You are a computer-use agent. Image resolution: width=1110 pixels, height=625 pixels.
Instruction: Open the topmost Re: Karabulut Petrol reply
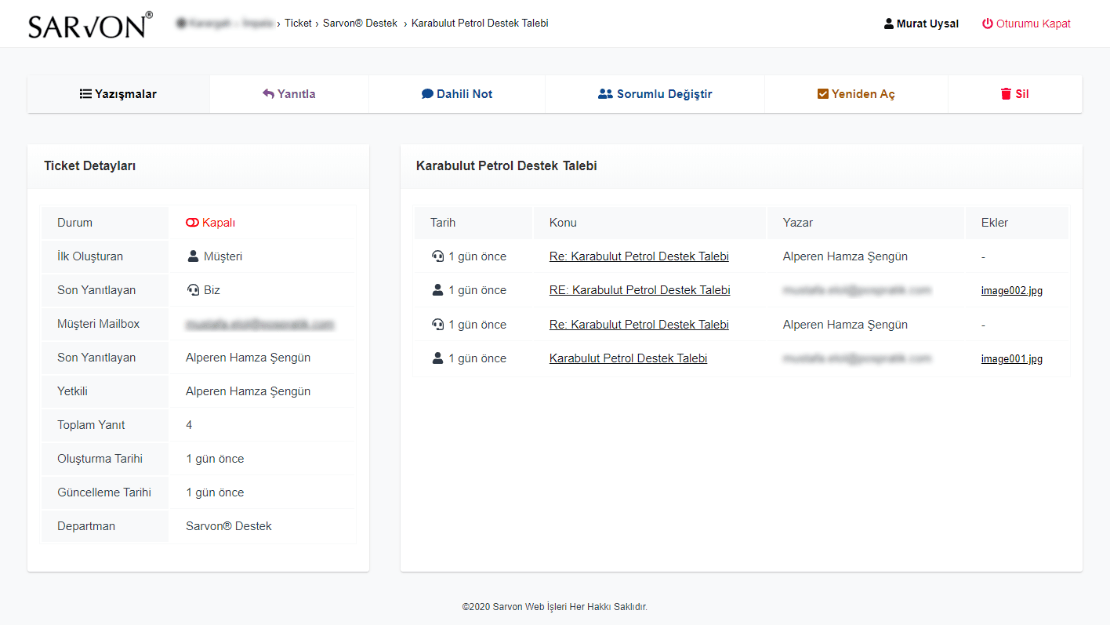tap(638, 256)
